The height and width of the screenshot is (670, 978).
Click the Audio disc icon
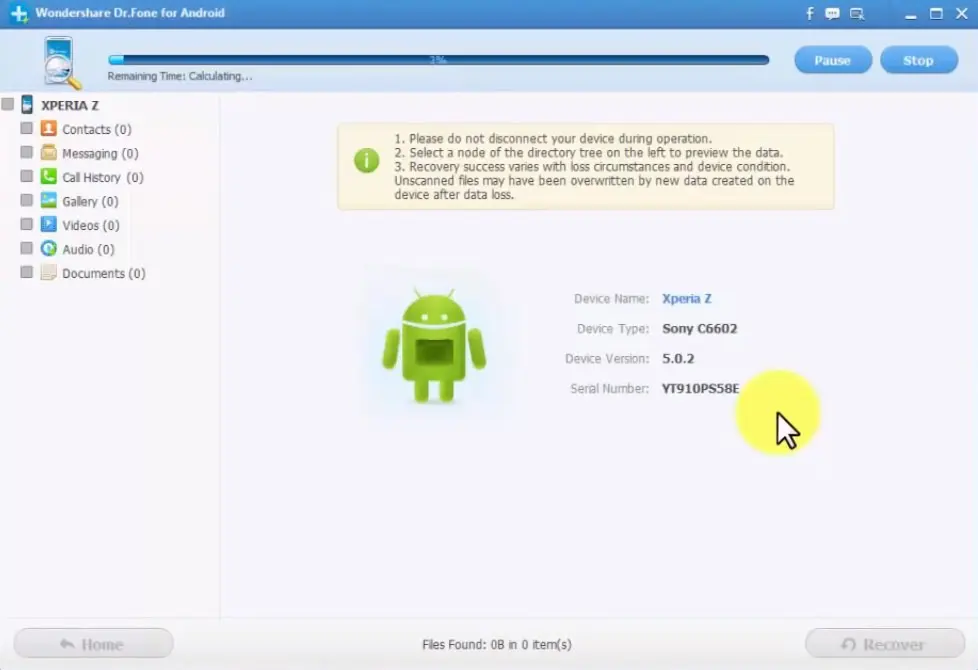[49, 248]
